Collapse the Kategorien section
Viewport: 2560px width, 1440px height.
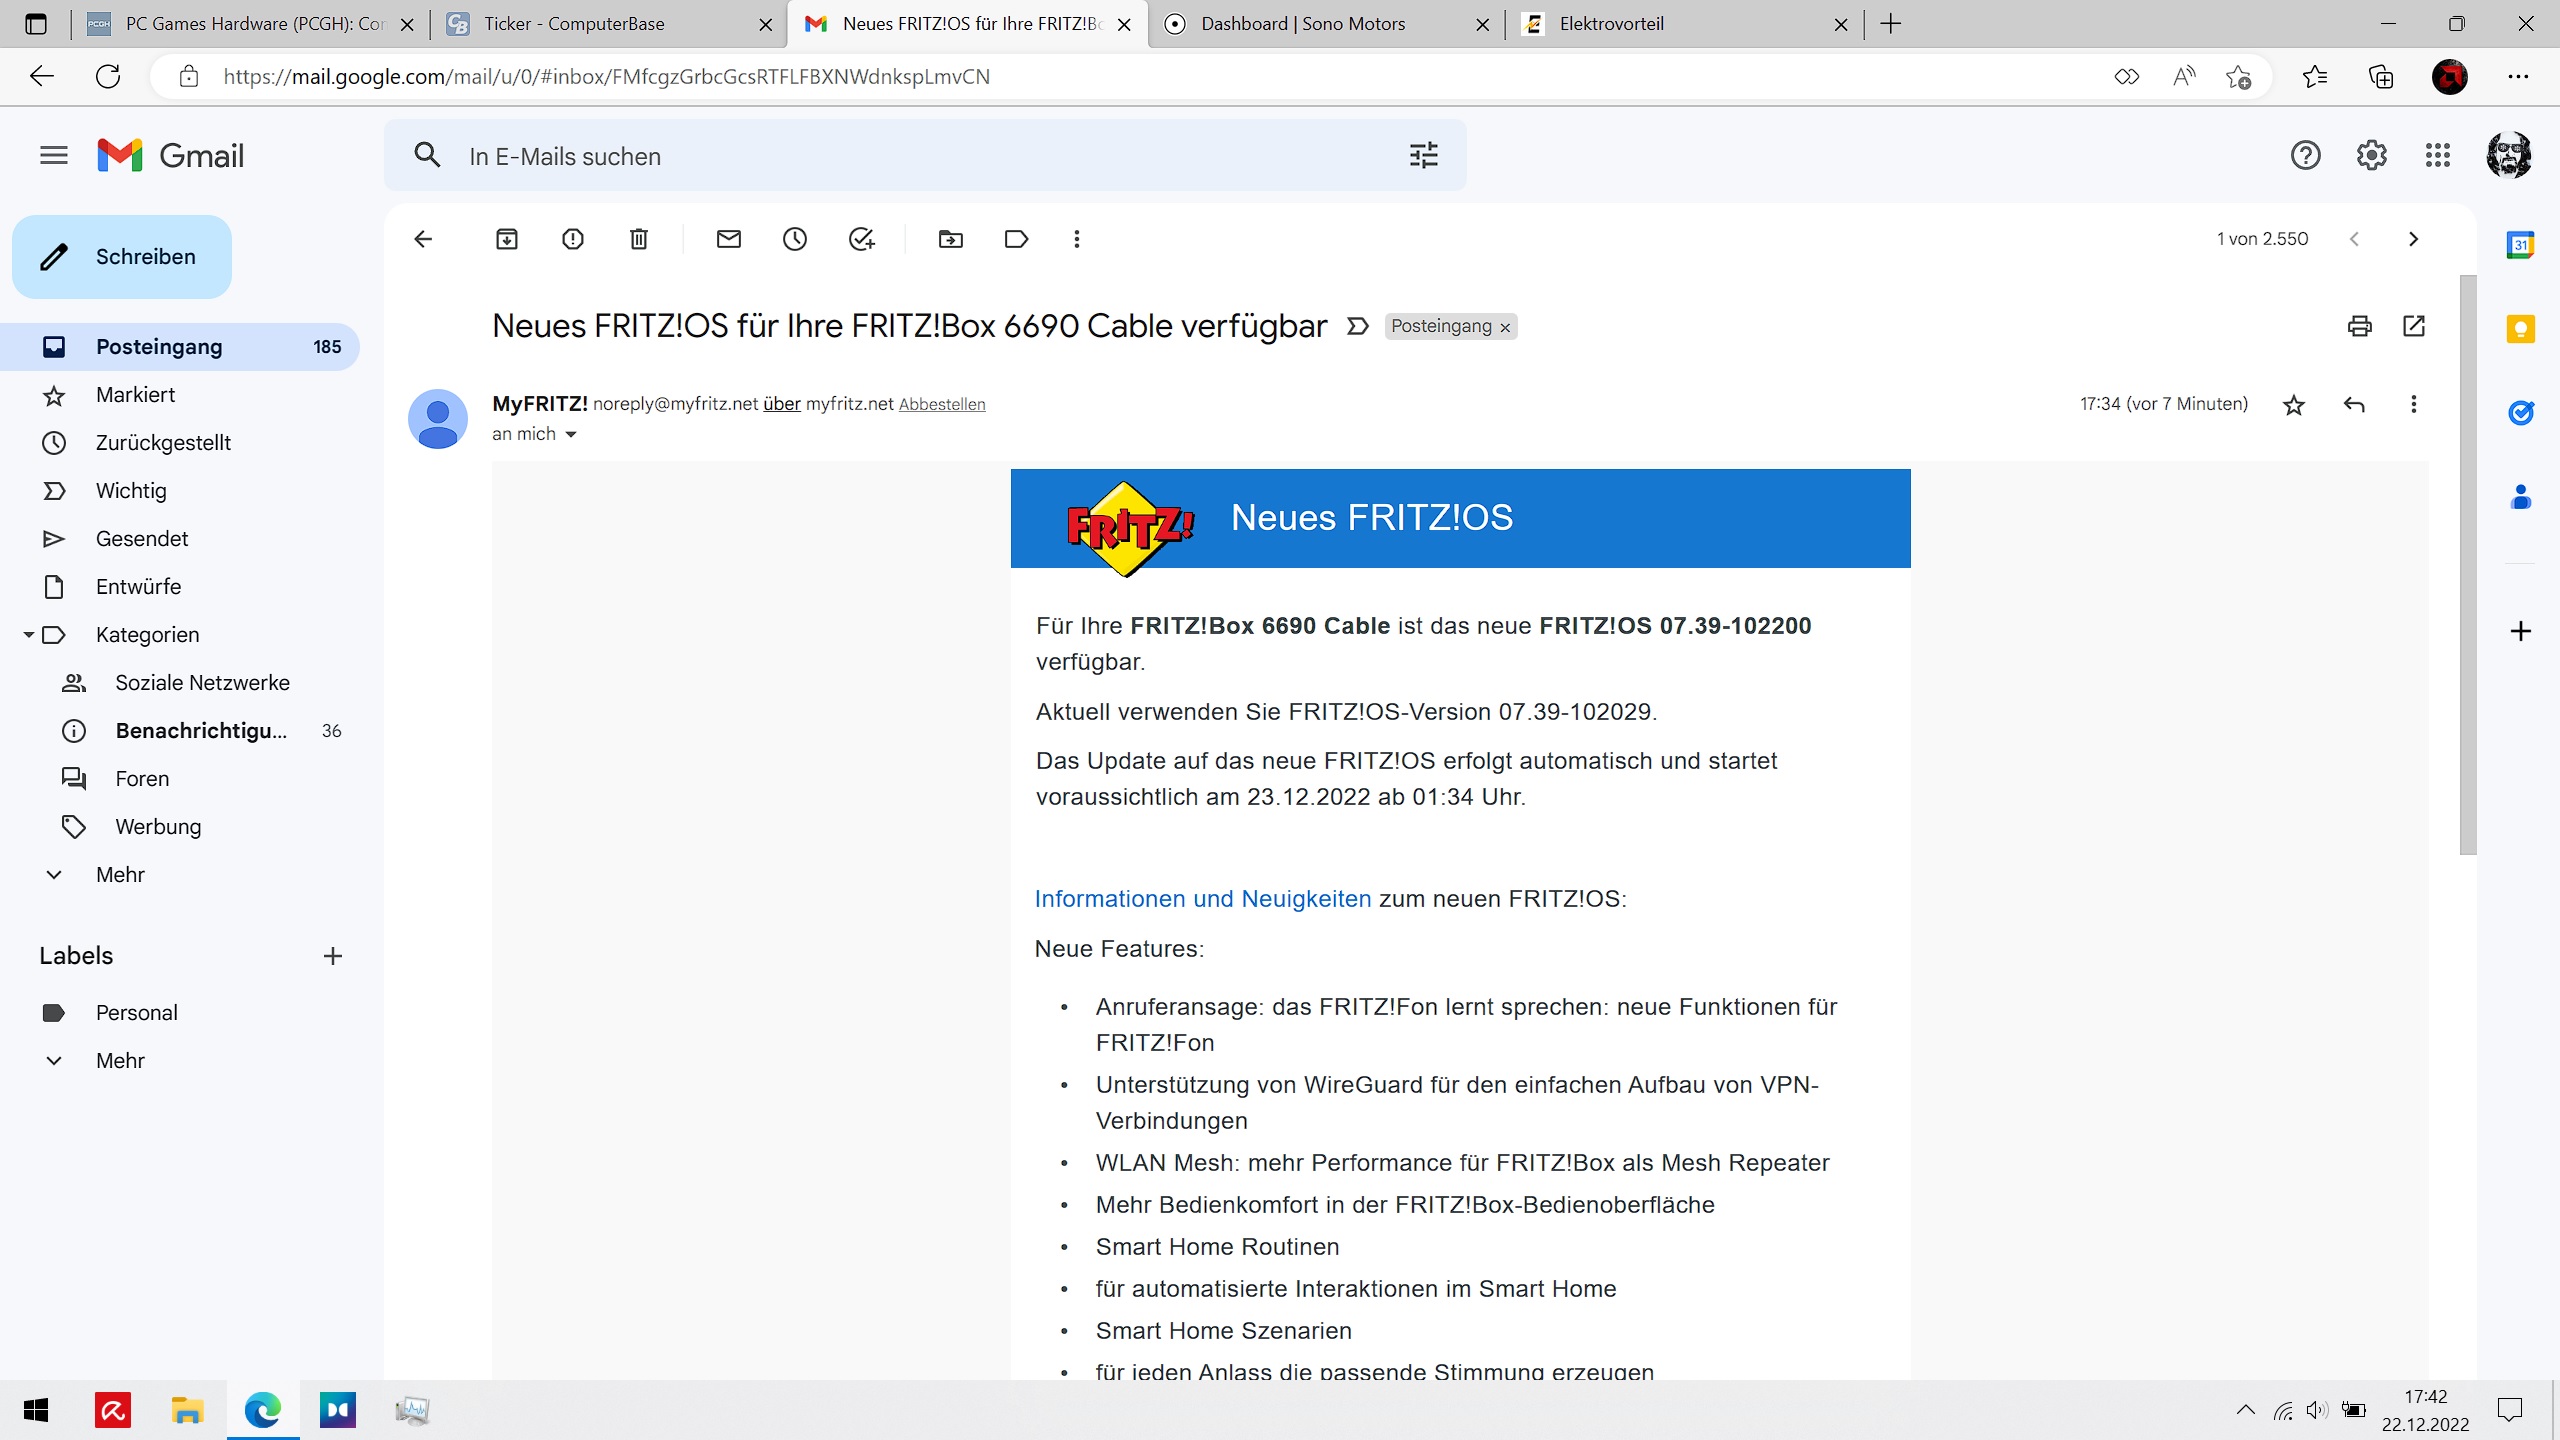pos(29,635)
